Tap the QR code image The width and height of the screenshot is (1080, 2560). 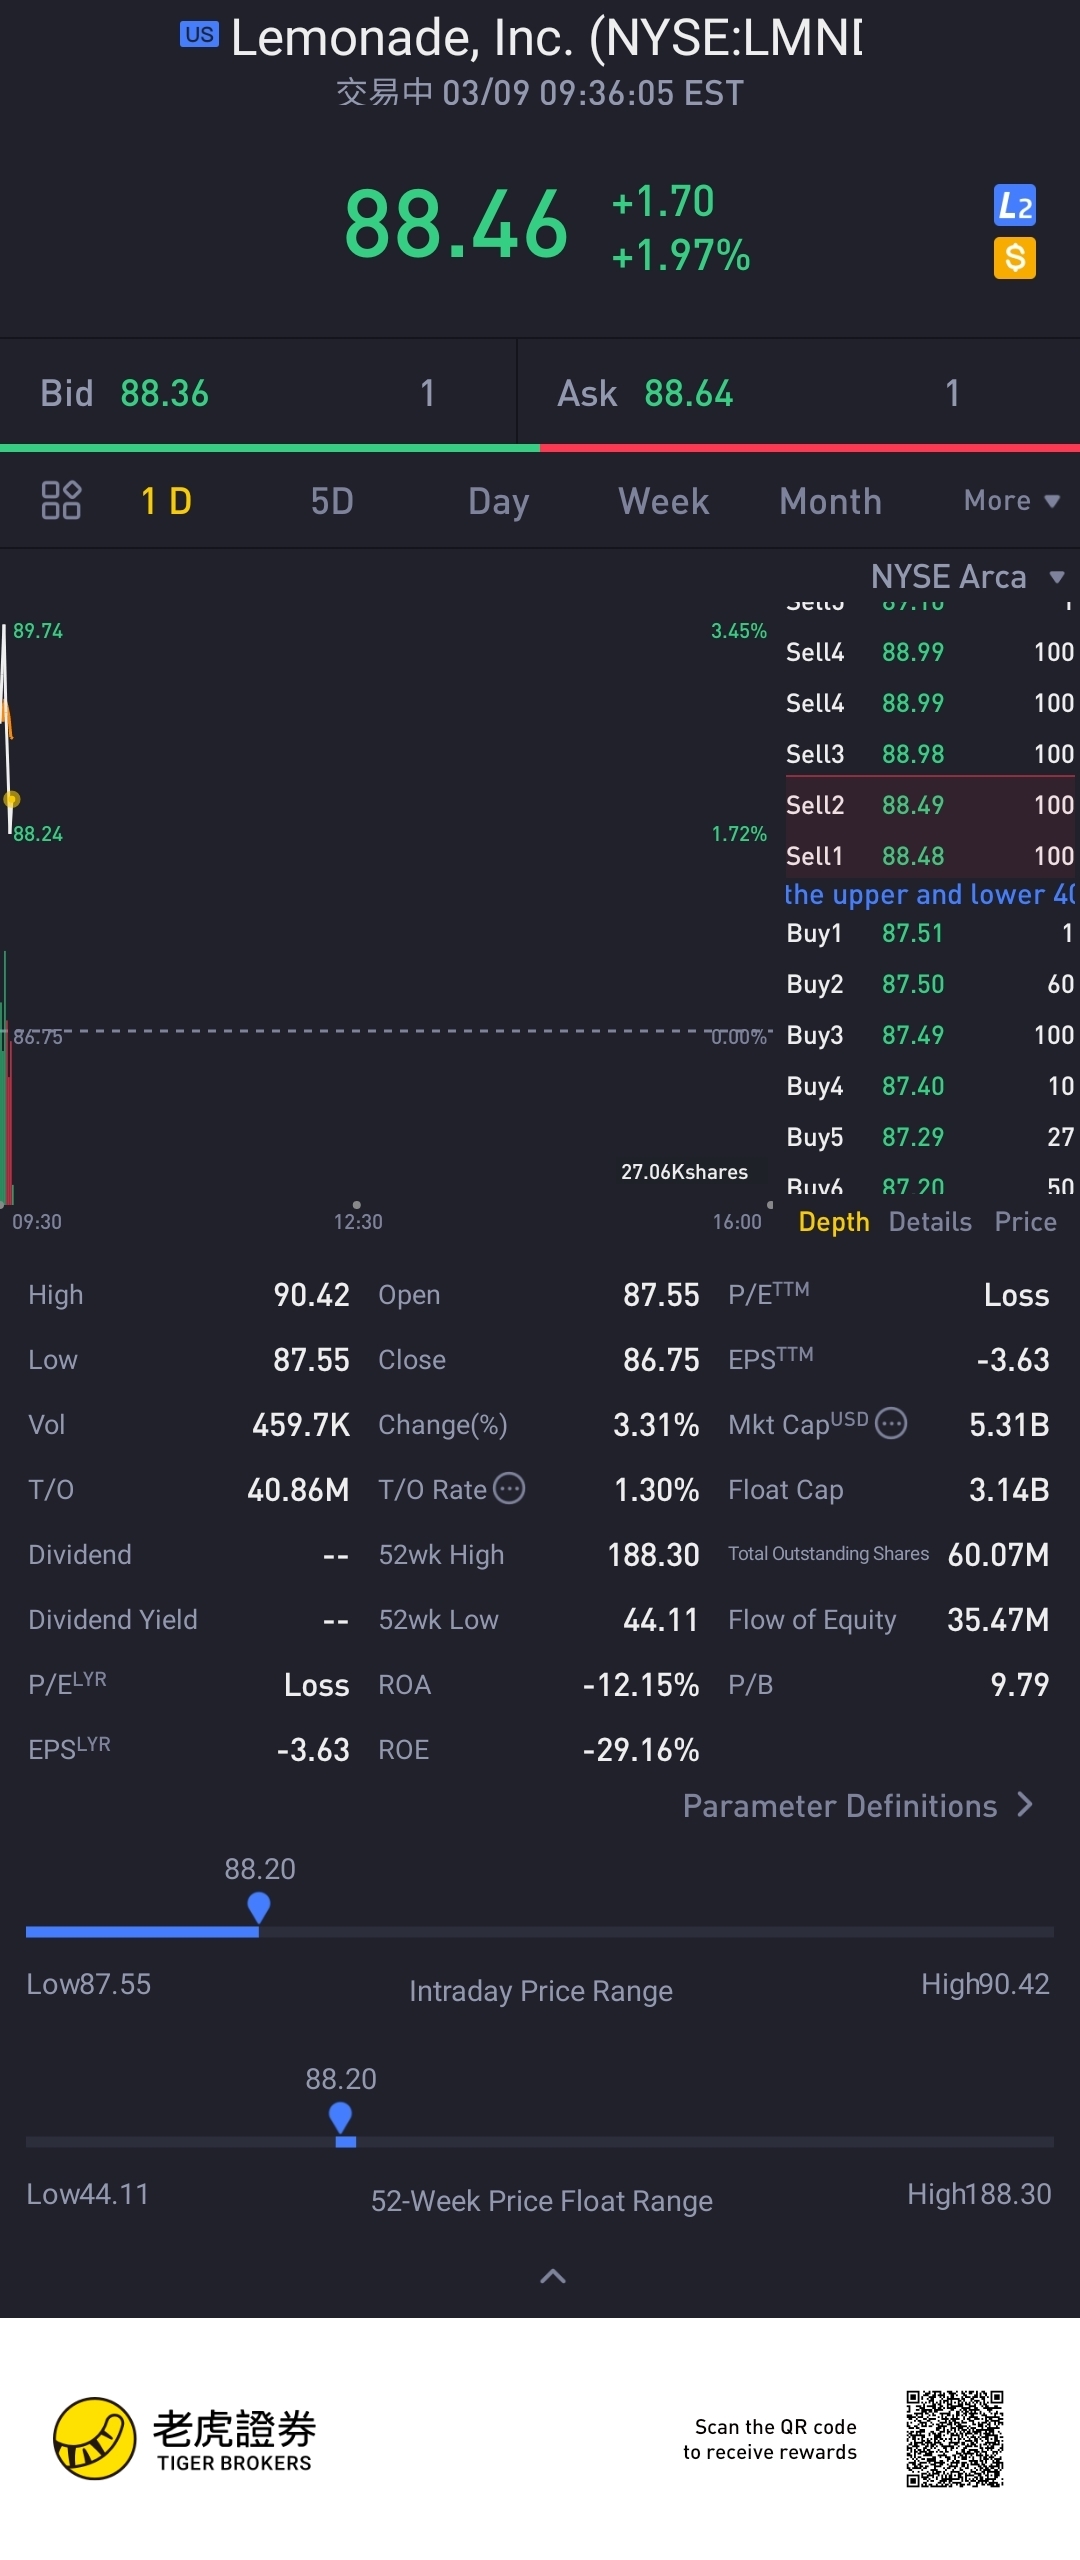tap(954, 2438)
